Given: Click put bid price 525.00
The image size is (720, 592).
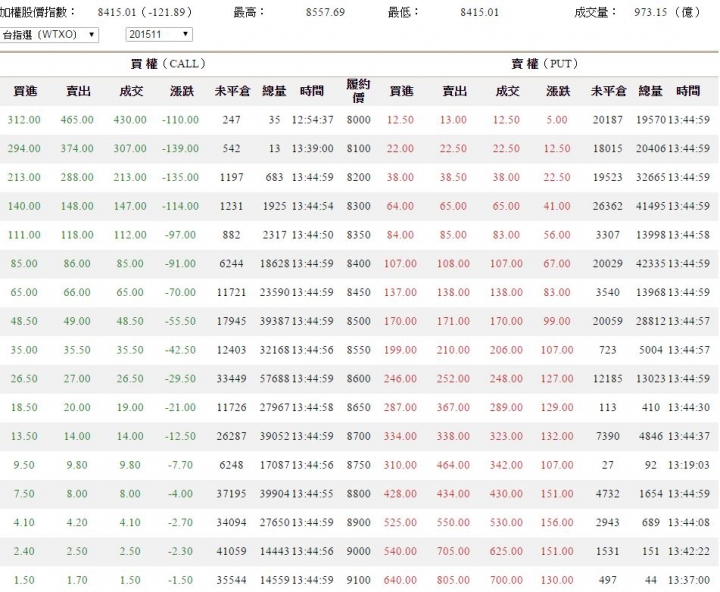Looking at the screenshot, I should (400, 523).
